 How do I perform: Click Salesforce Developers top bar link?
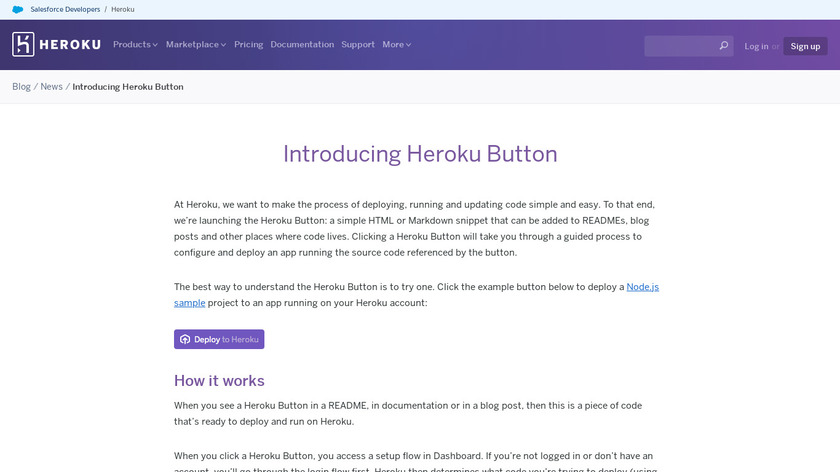(65, 9)
